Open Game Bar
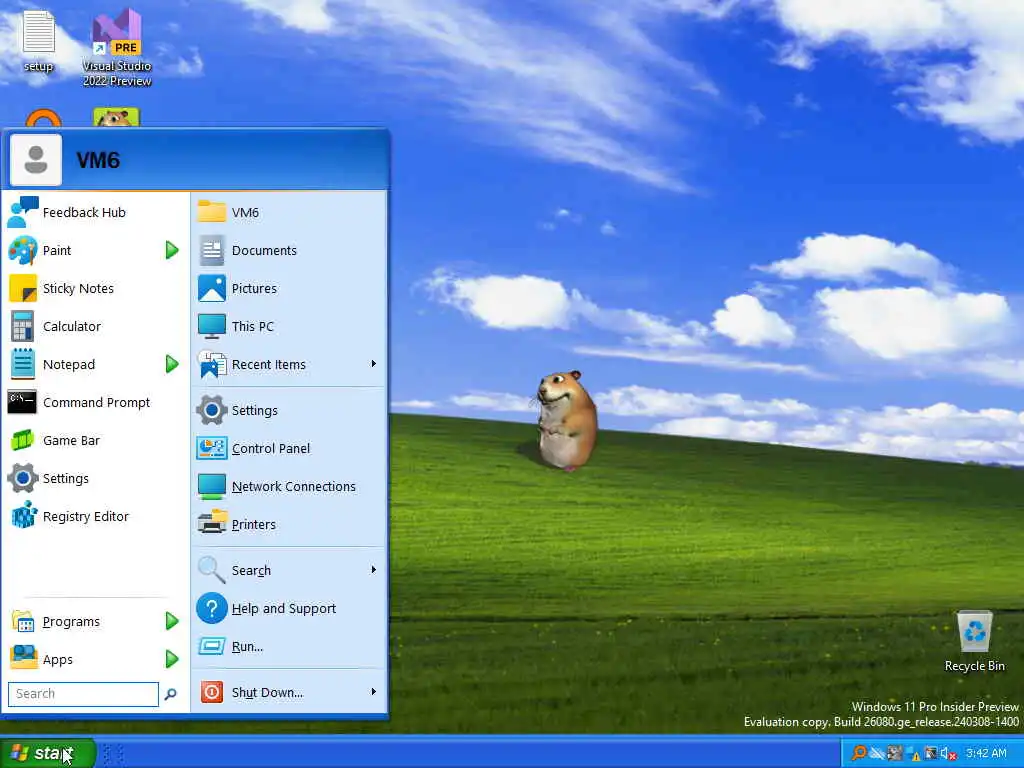Viewport: 1024px width, 768px height. point(96,440)
